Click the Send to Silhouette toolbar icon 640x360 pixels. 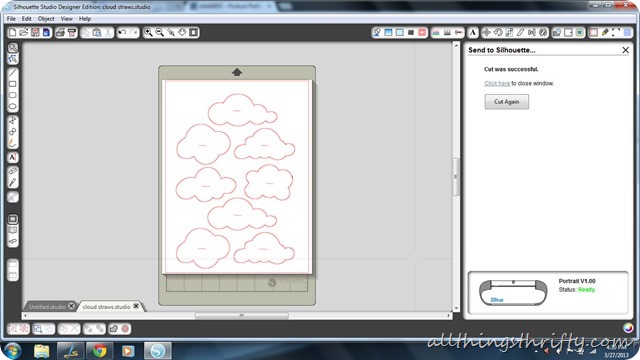[x=71, y=32]
